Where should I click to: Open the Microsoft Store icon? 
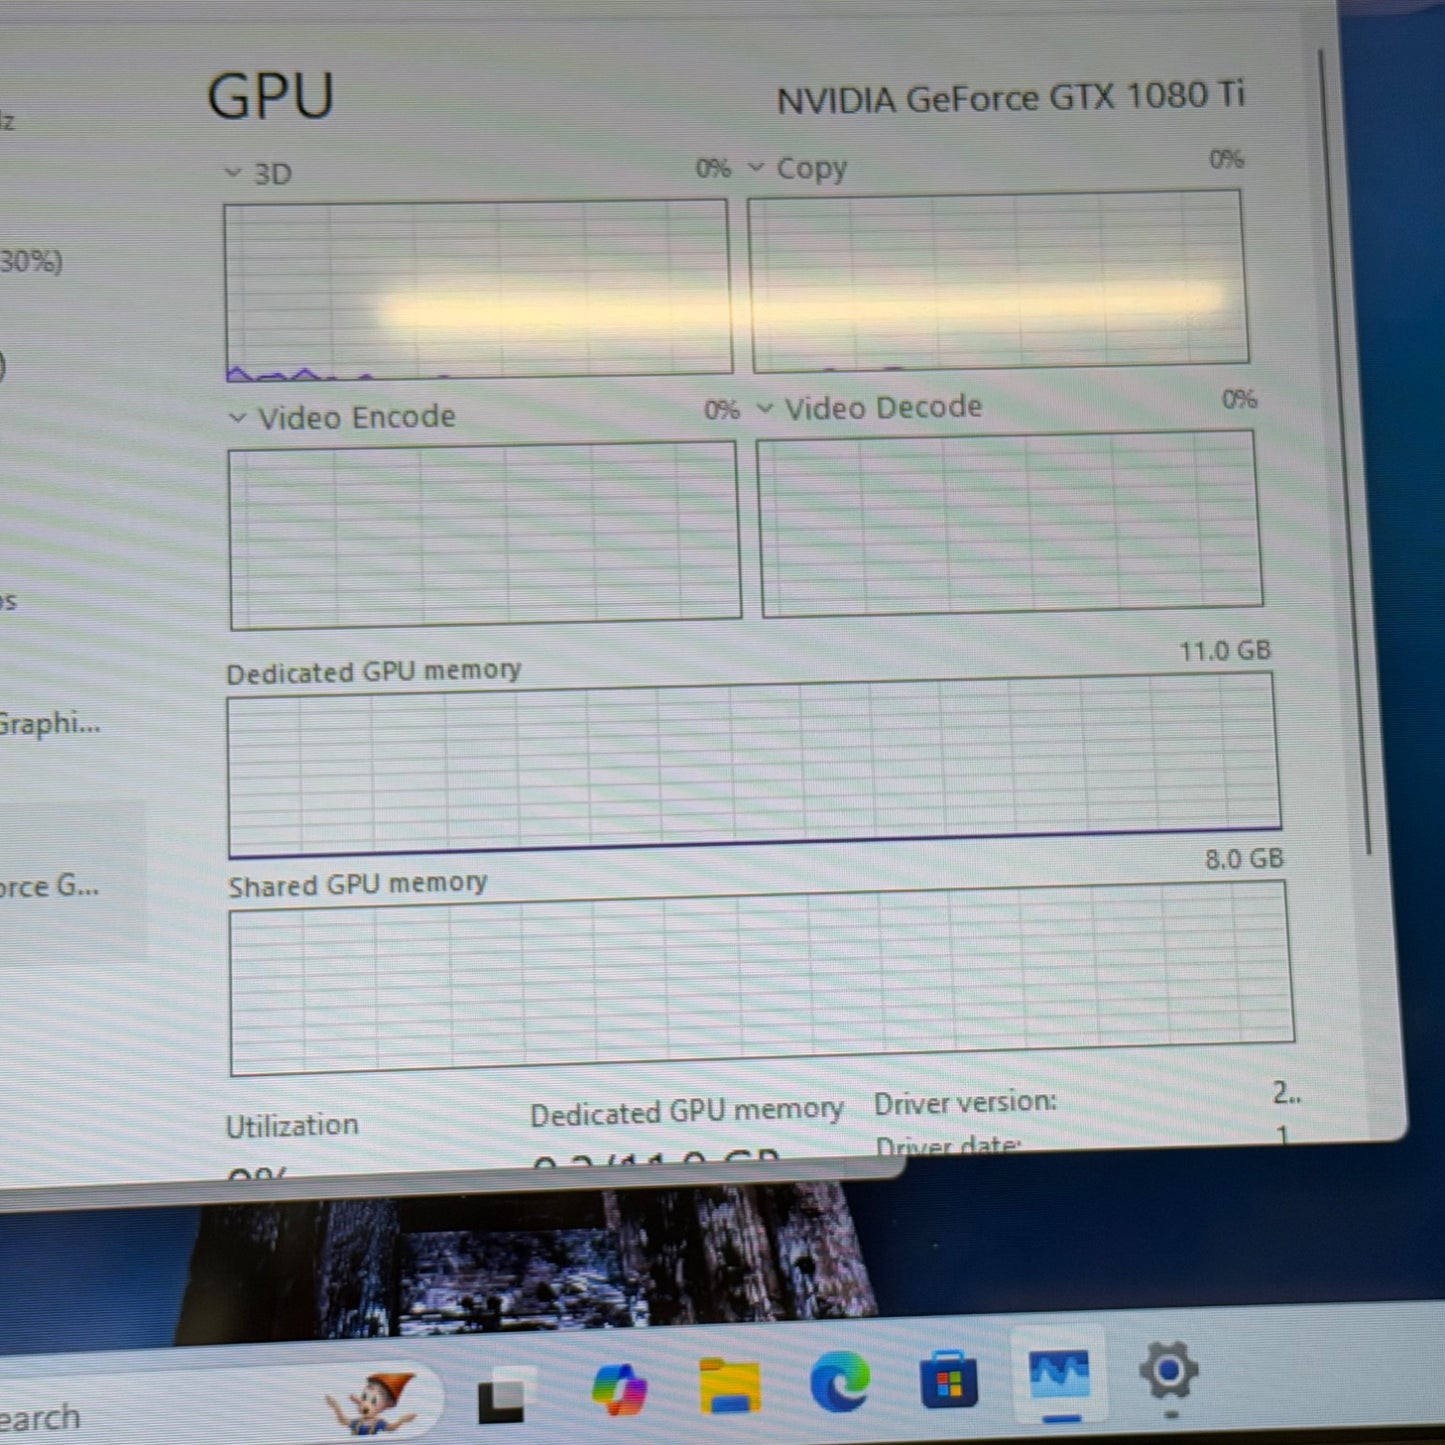pos(948,1378)
